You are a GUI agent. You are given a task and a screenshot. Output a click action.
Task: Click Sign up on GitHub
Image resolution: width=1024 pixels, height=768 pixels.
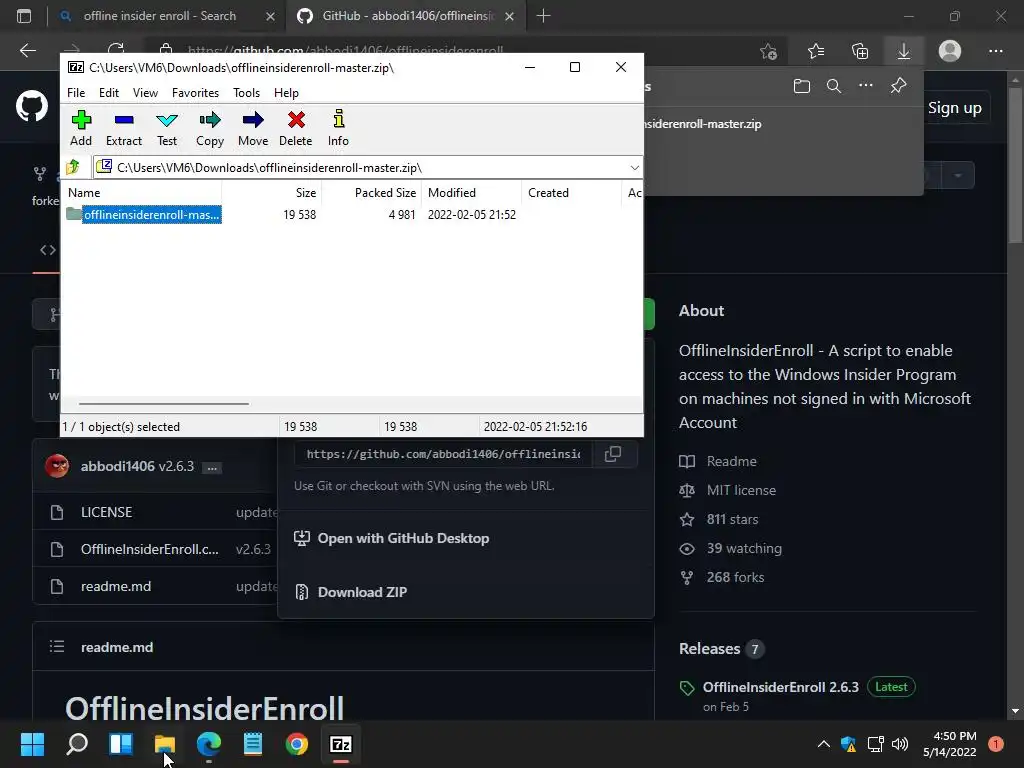(954, 108)
